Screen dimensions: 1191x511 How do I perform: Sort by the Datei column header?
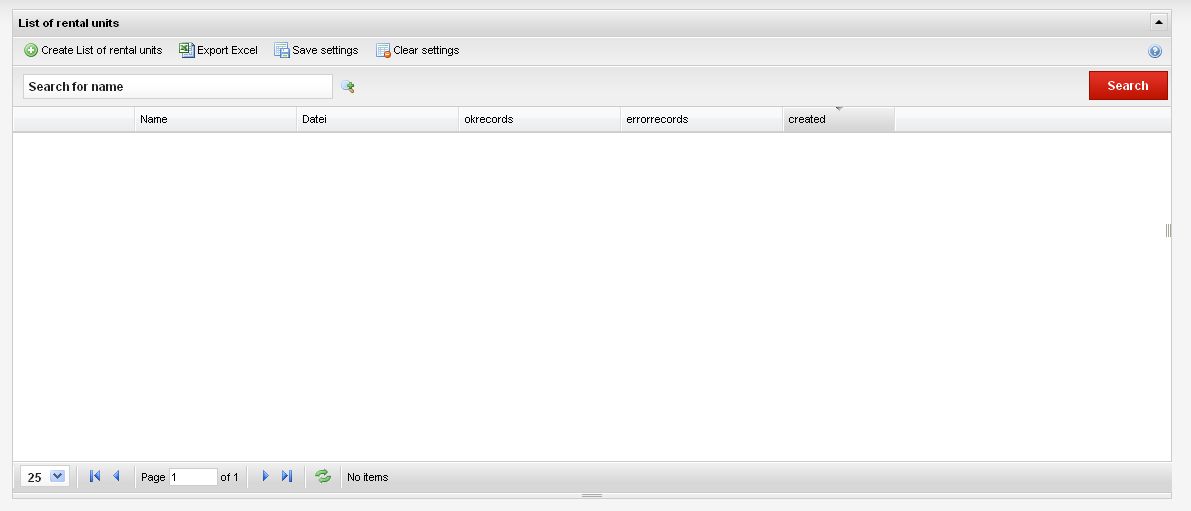click(378, 119)
